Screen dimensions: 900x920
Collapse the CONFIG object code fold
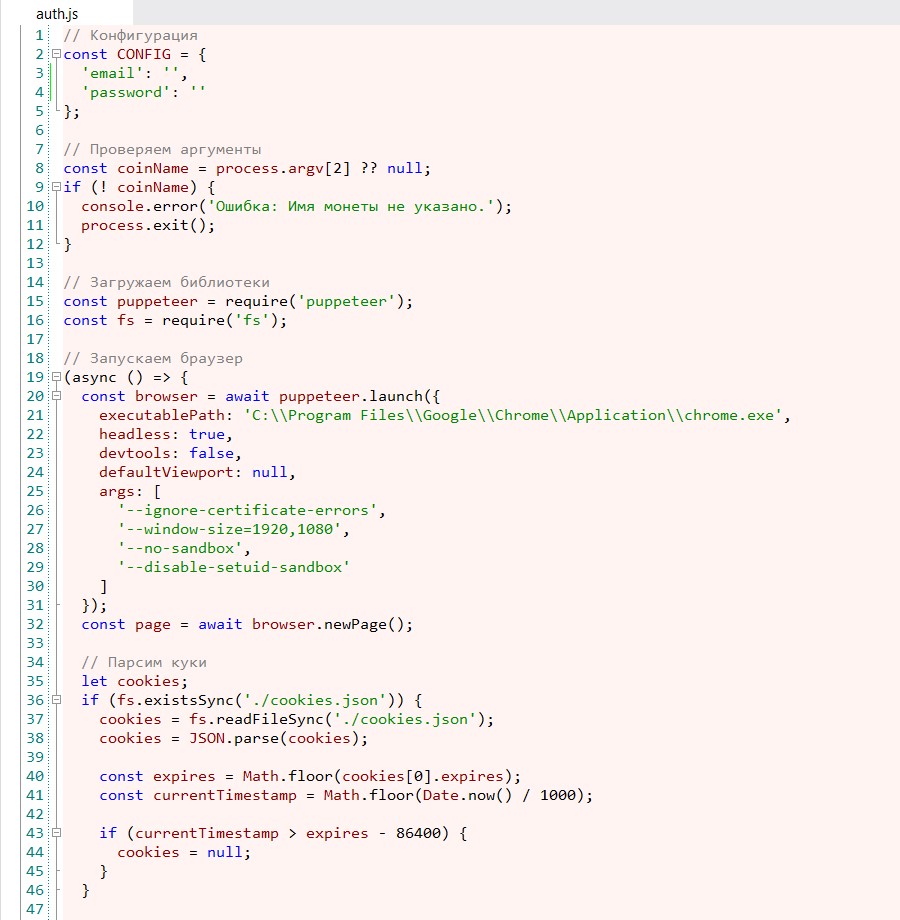point(58,54)
